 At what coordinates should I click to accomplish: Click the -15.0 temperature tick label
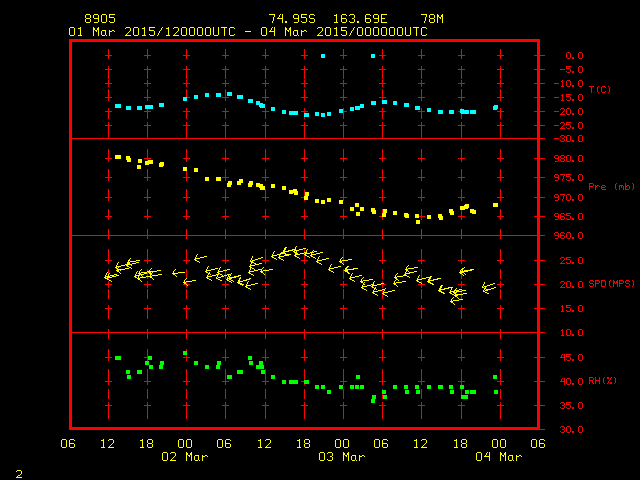tap(569, 98)
